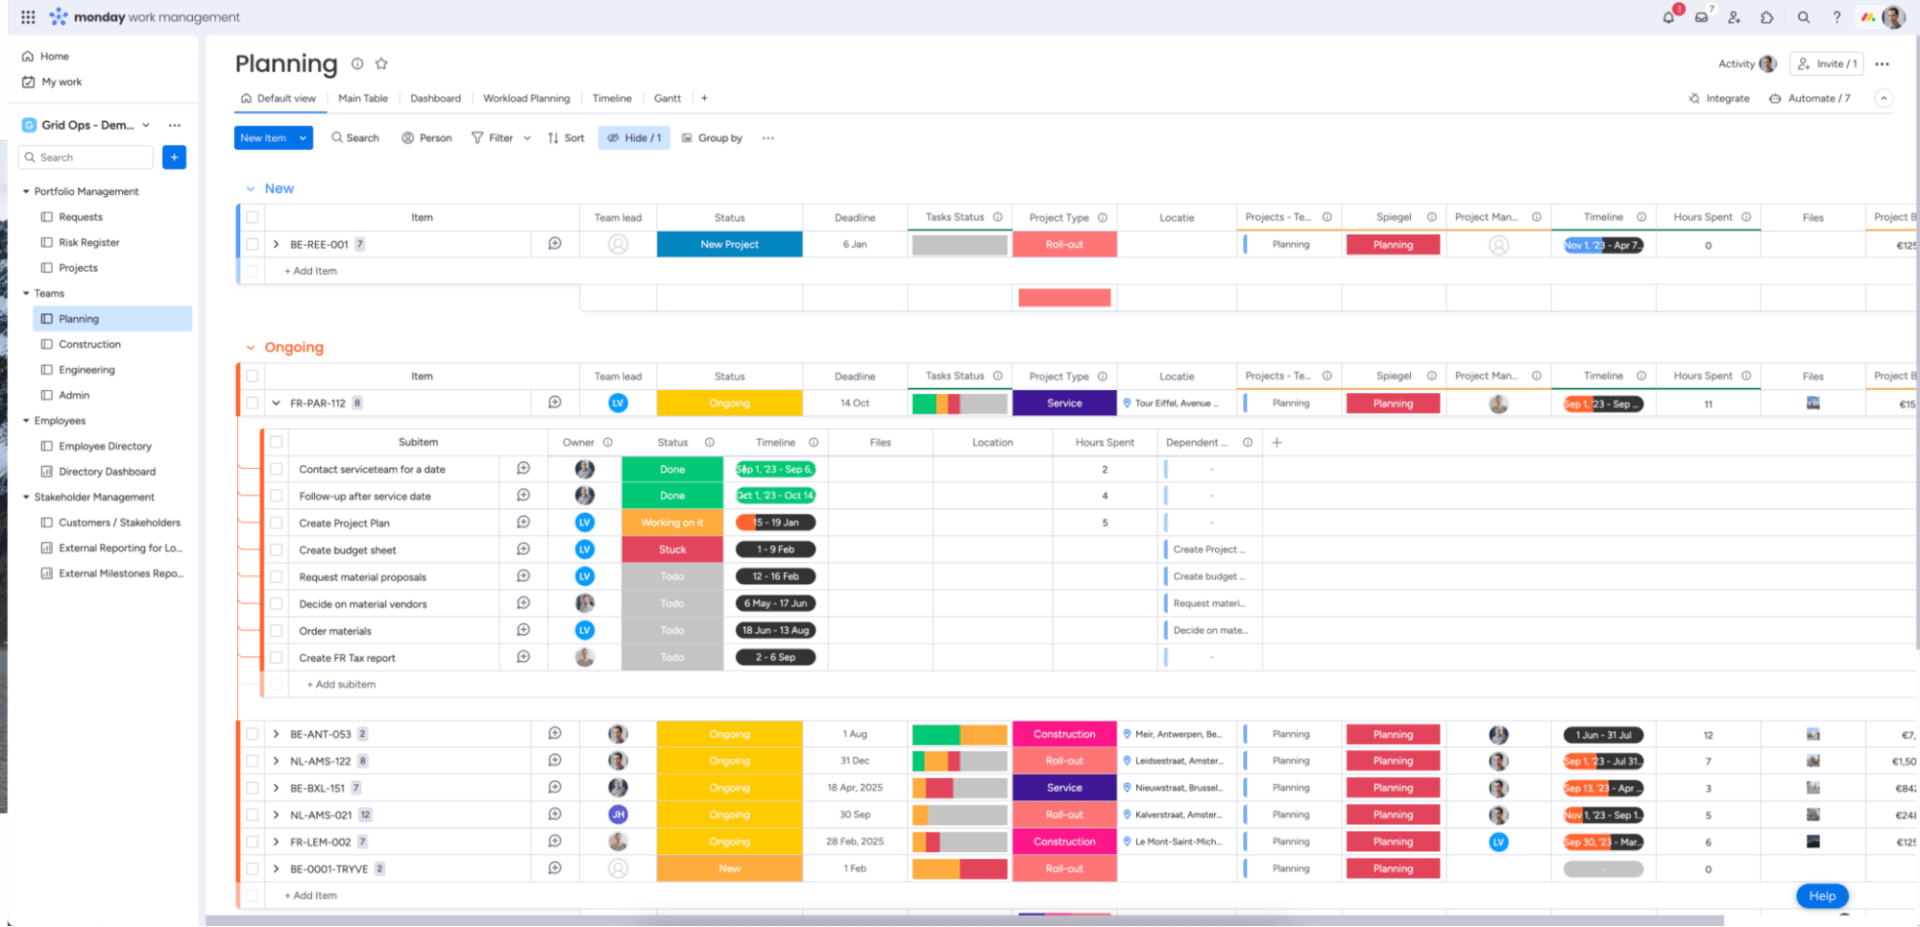Open the help question mark icon

pos(1836,17)
